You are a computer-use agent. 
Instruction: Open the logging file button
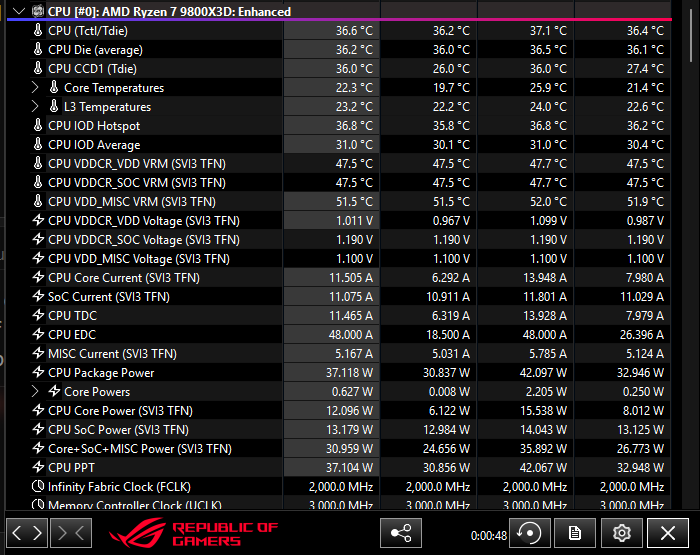575,533
